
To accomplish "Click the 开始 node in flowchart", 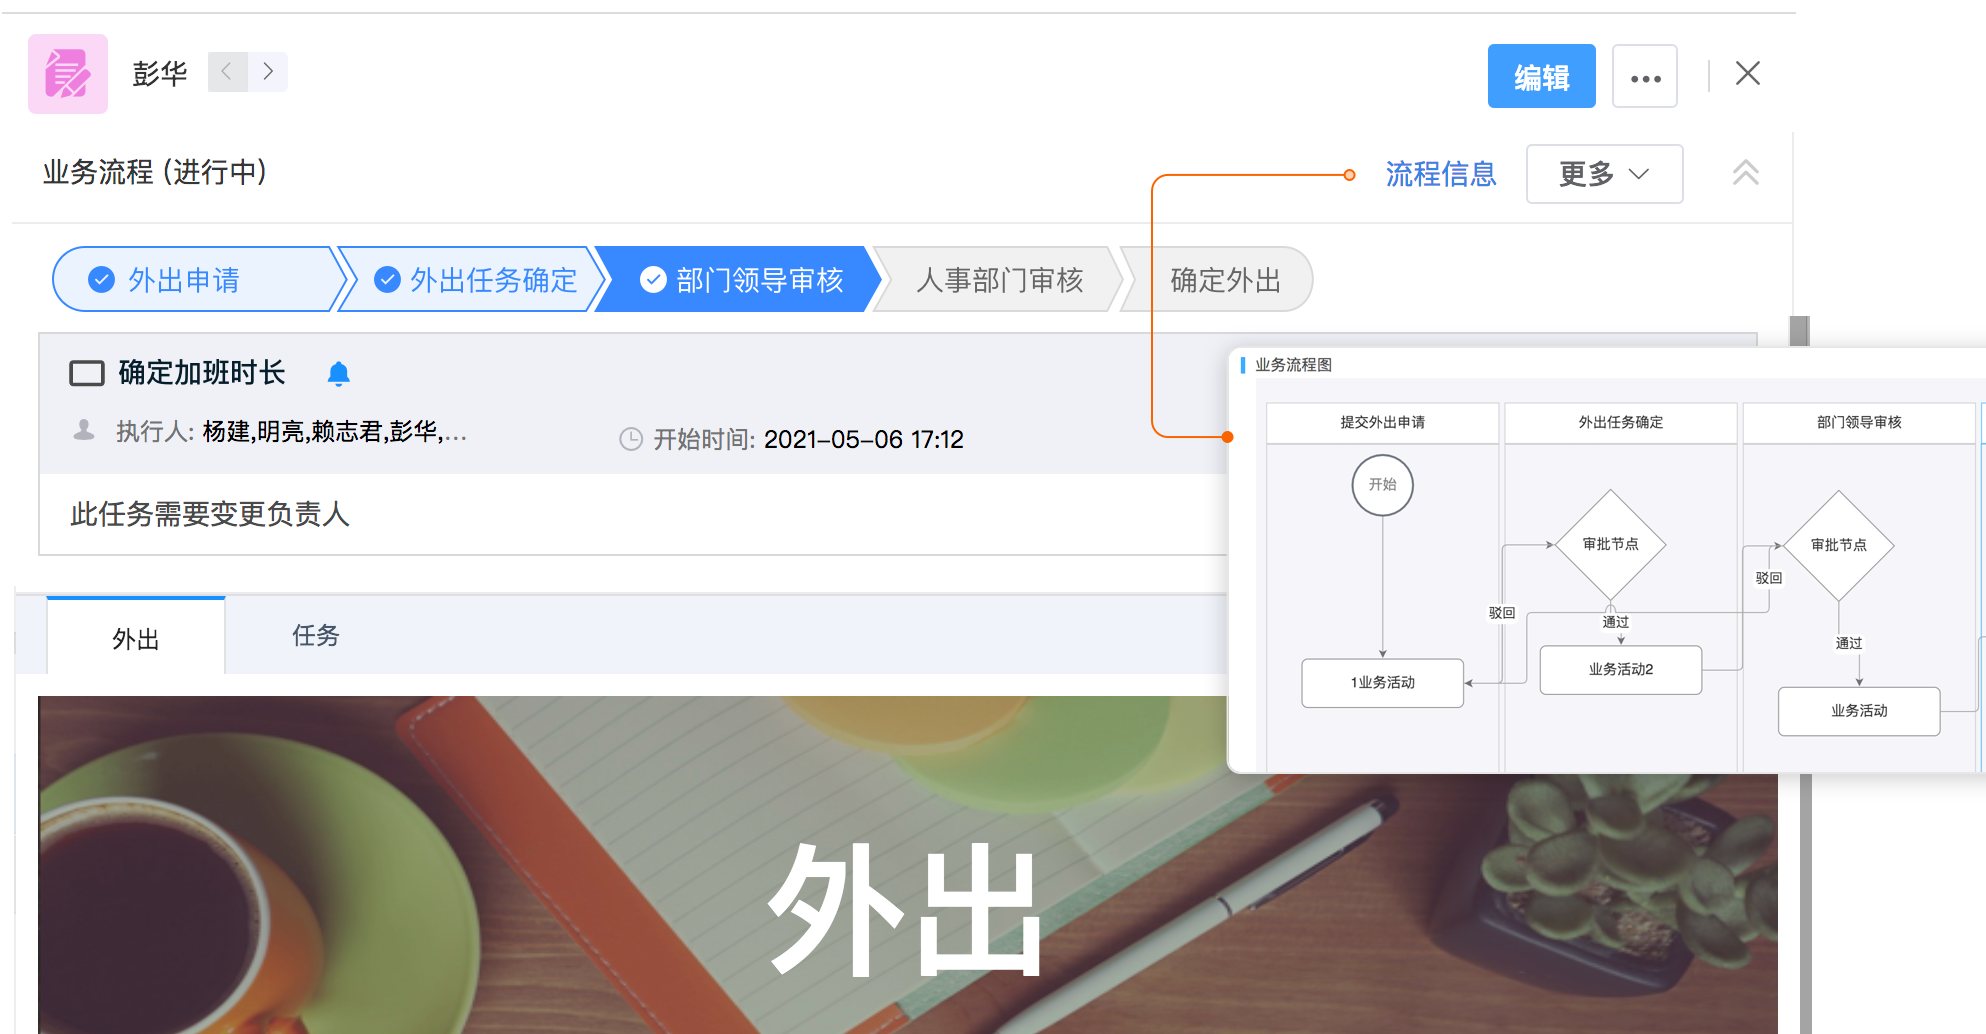I will (1383, 485).
